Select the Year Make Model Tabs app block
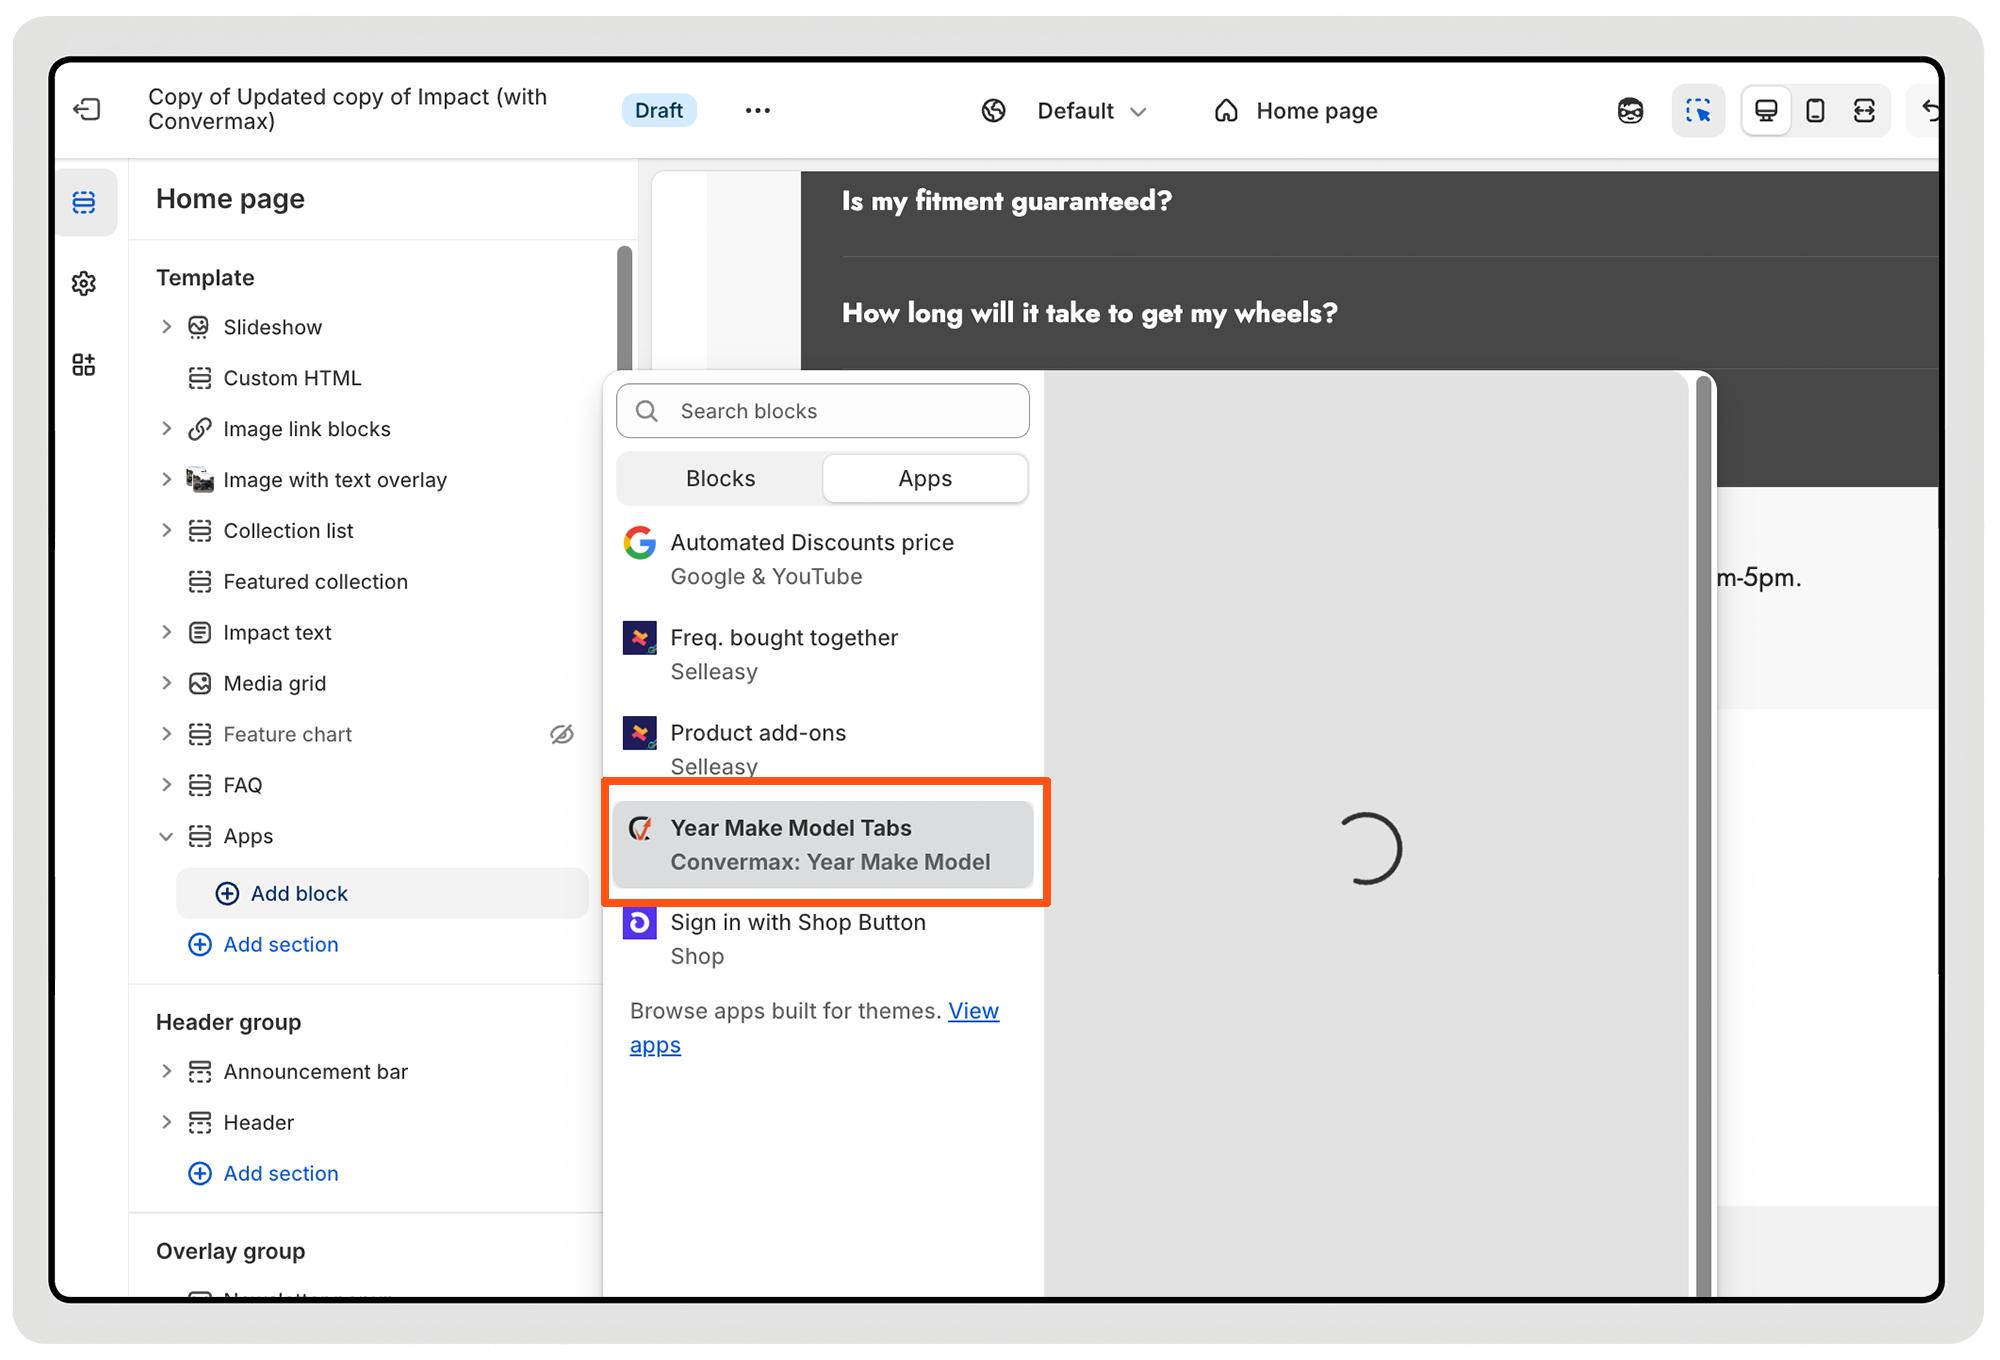Image resolution: width=2000 pixels, height=1360 pixels. (822, 845)
